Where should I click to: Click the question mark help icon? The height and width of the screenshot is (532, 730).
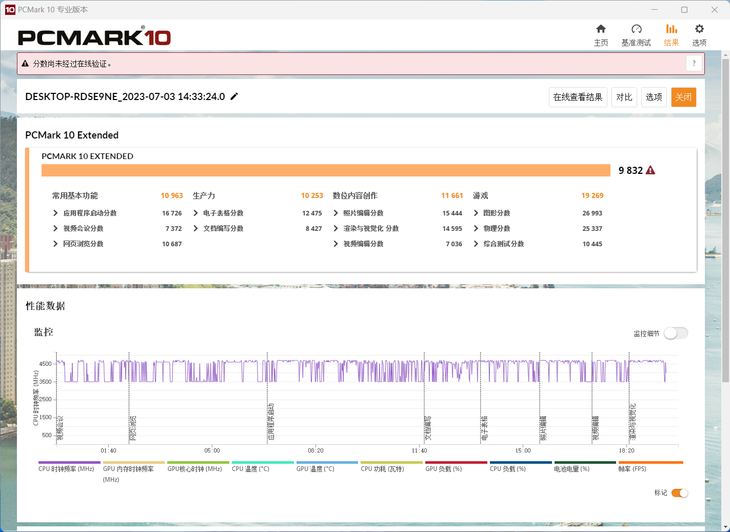[694, 64]
